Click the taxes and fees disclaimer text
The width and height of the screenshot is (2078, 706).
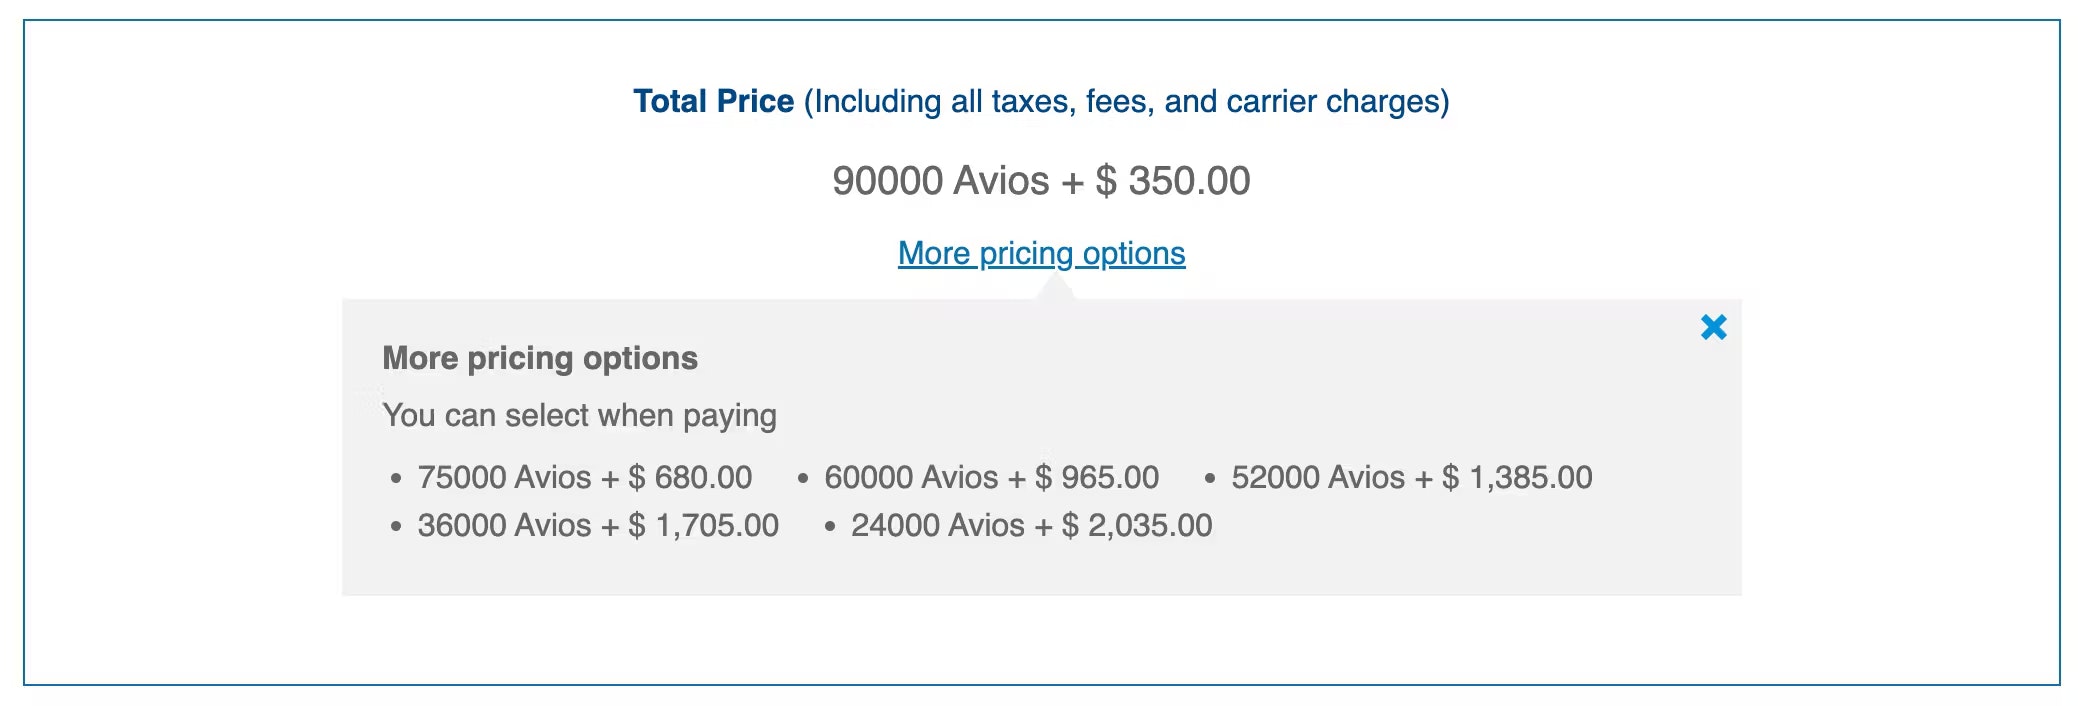click(1125, 100)
